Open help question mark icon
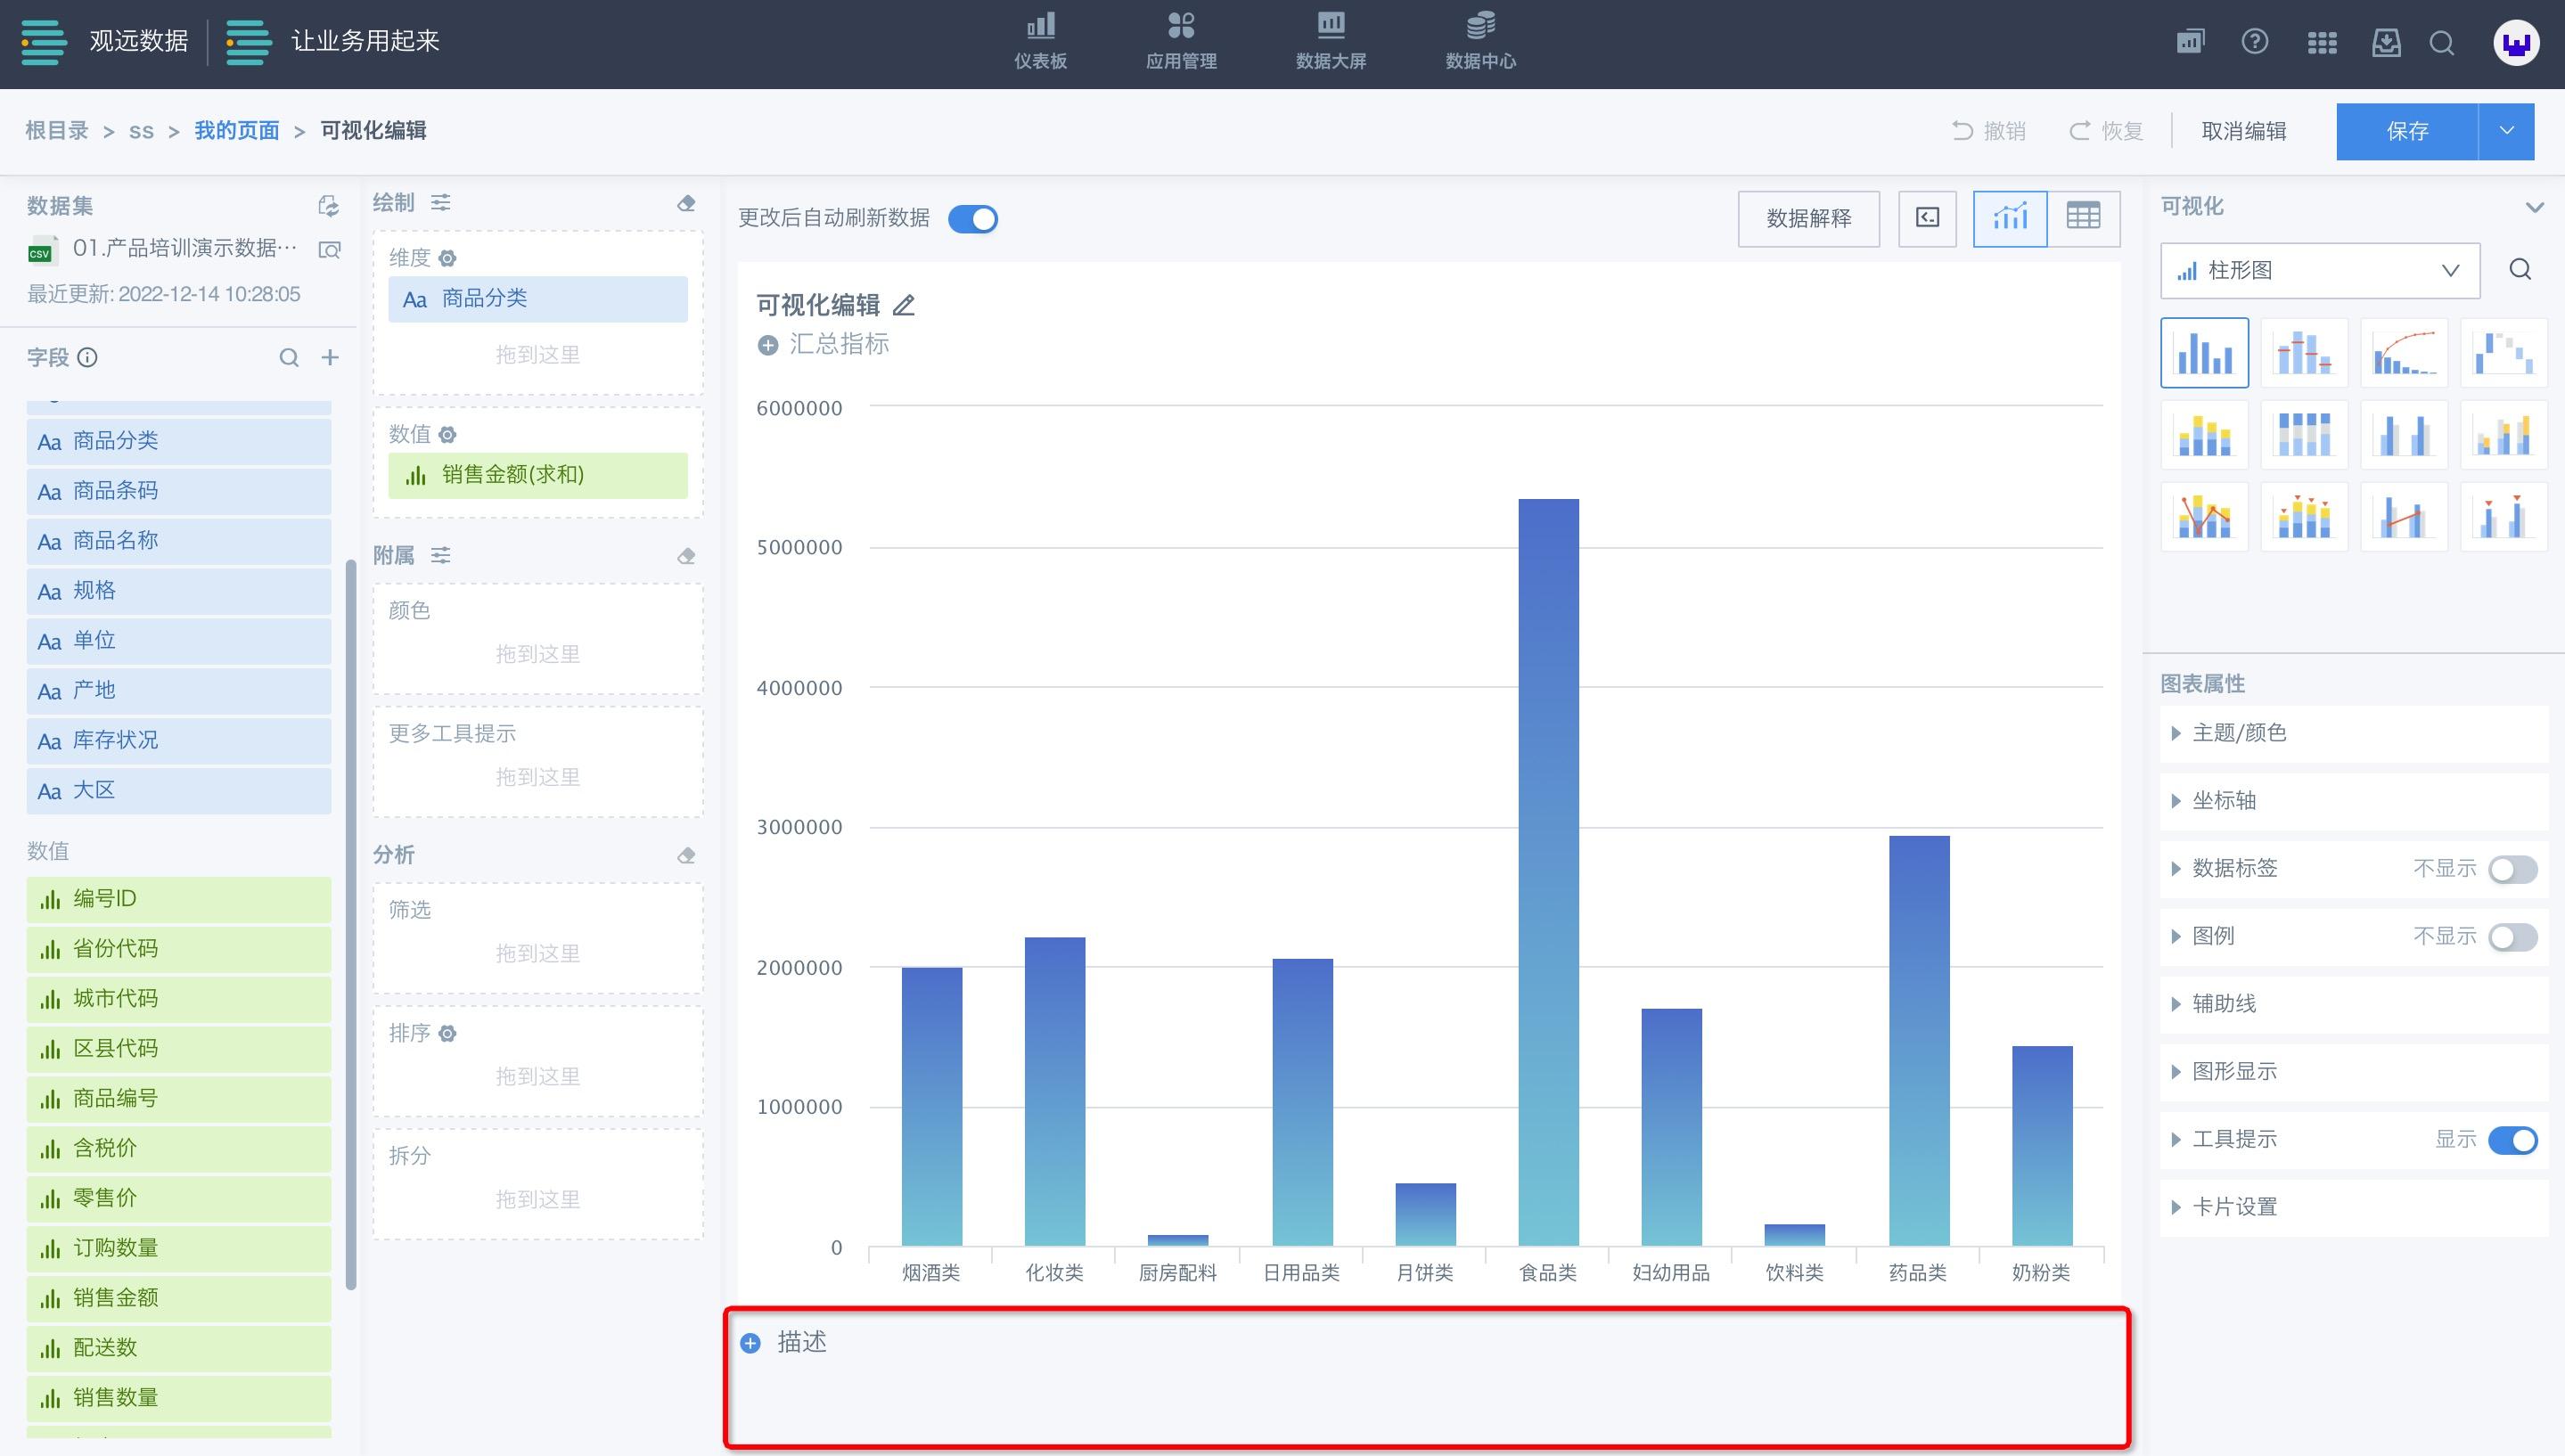Image resolution: width=2565 pixels, height=1456 pixels. pyautogui.click(x=2255, y=42)
